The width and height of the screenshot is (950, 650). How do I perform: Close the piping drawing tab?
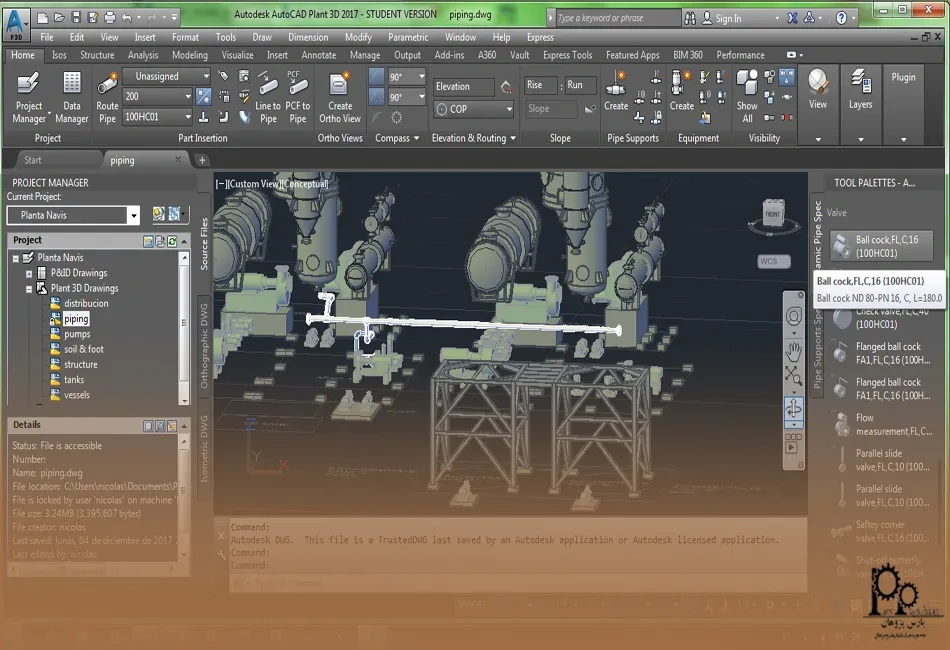(178, 160)
